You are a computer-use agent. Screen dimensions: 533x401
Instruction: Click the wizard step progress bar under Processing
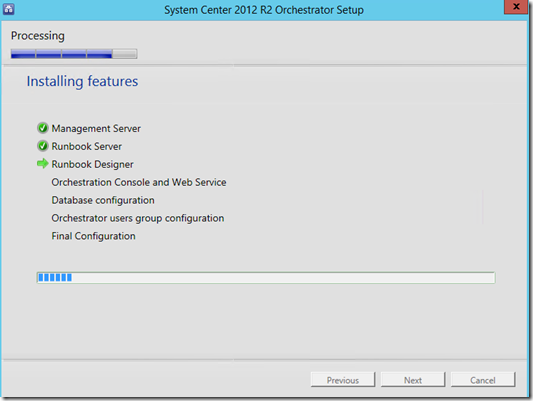click(74, 54)
